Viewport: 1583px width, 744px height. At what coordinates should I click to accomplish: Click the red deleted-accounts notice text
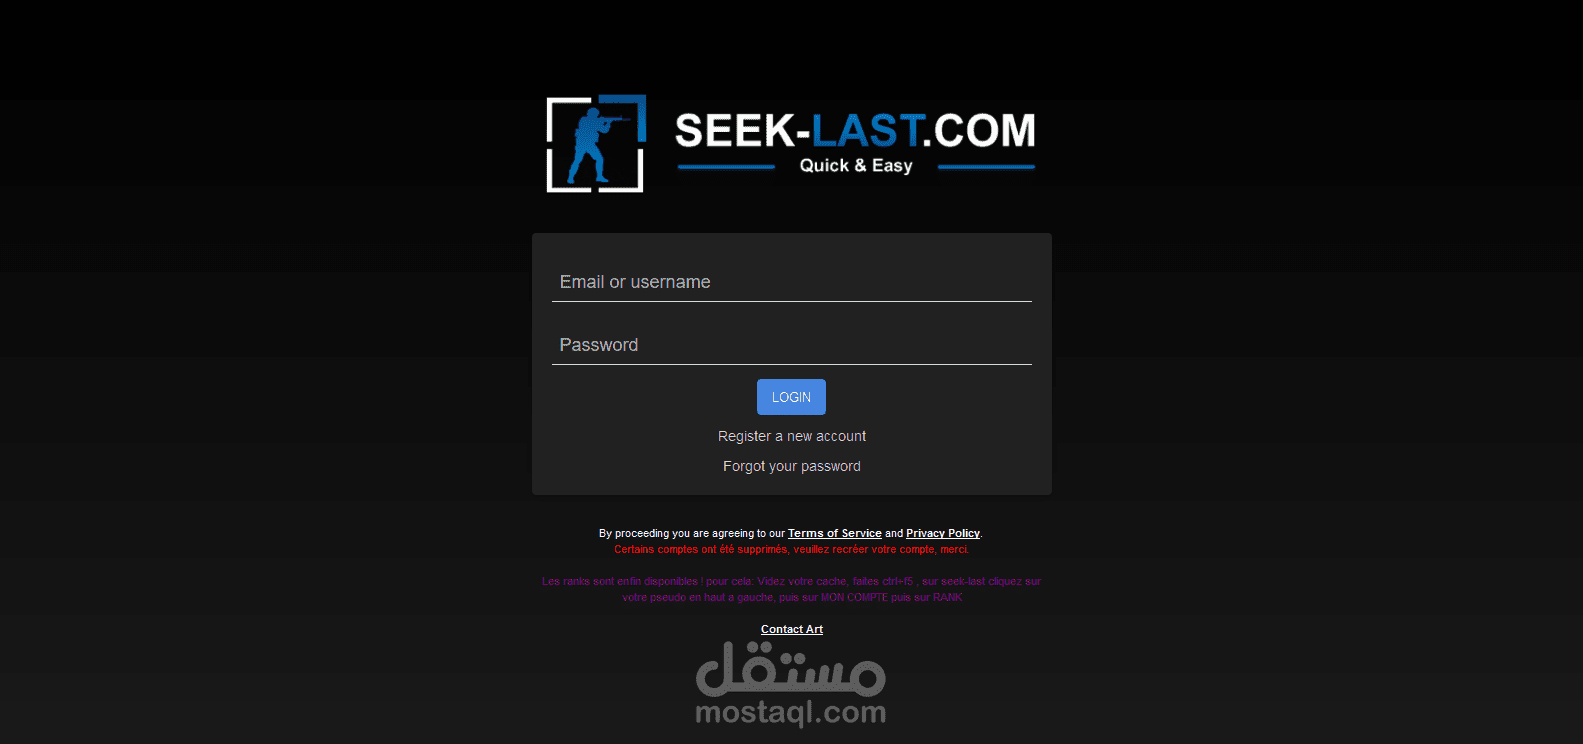pyautogui.click(x=792, y=549)
